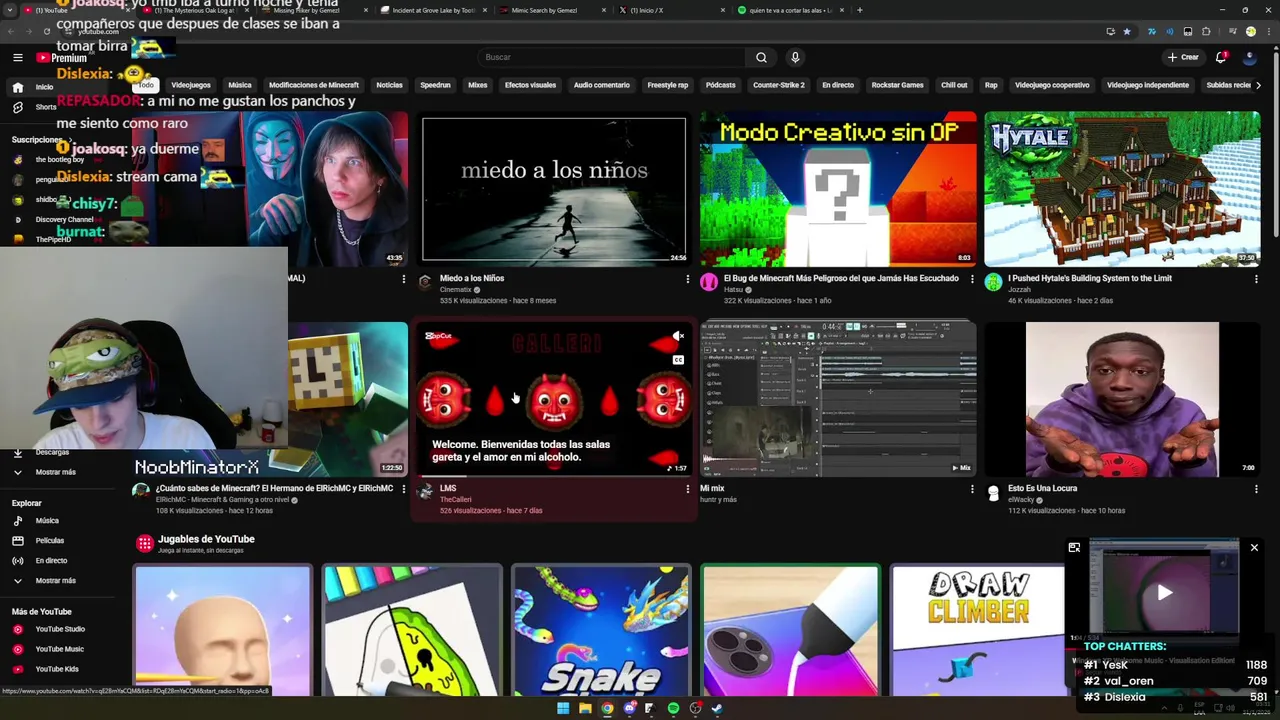Expand Mostrar más under Explorar
This screenshot has height=720, width=1280.
pyautogui.click(x=56, y=580)
